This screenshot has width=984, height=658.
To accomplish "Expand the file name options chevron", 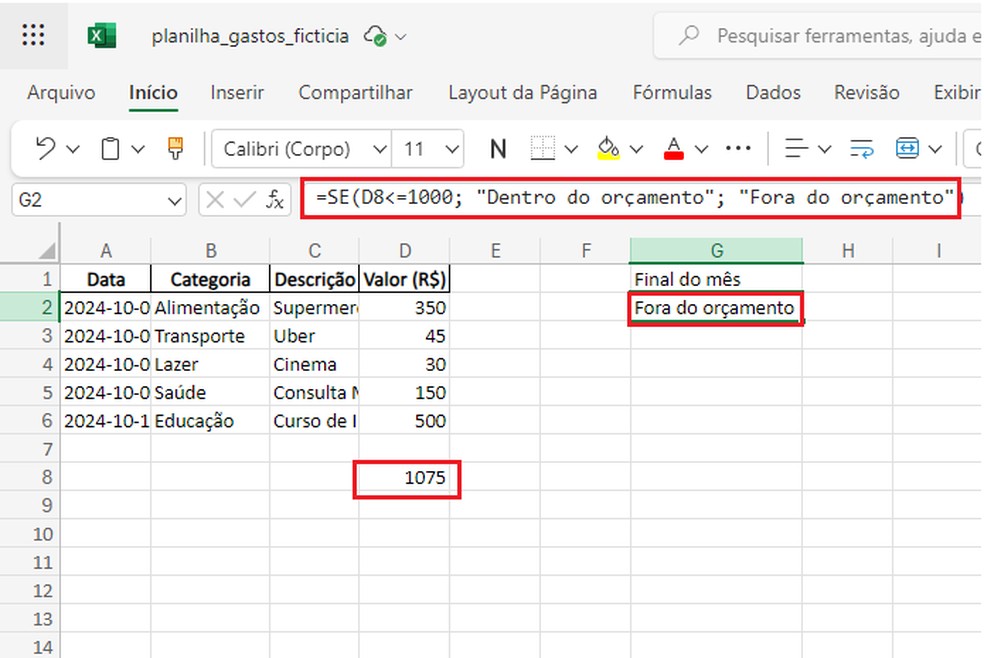I will (x=401, y=37).
